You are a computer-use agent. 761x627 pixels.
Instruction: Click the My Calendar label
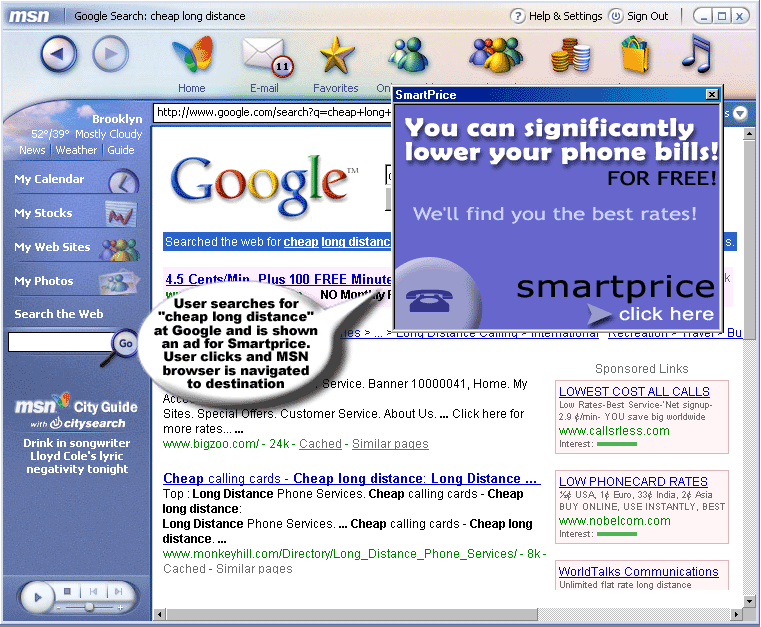point(49,179)
